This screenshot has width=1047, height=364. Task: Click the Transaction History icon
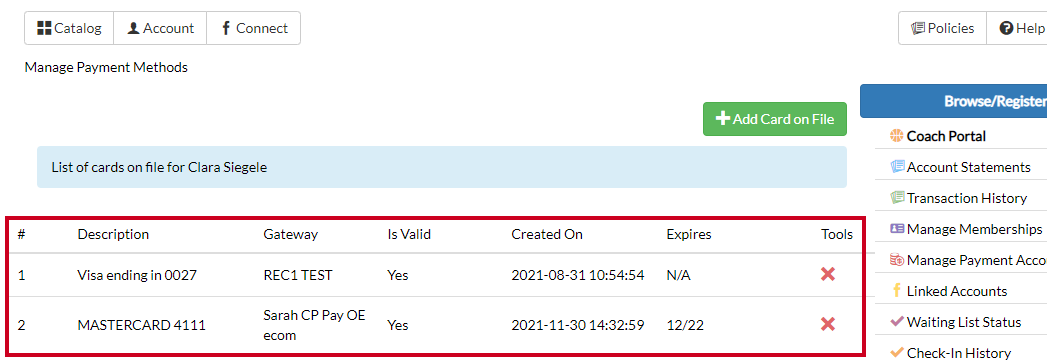897,197
